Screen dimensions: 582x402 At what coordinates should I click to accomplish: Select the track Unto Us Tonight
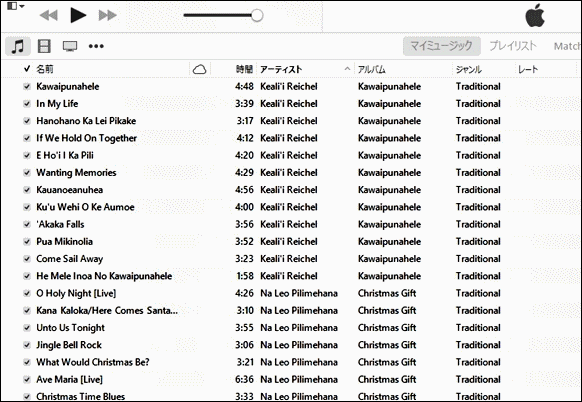(70, 328)
